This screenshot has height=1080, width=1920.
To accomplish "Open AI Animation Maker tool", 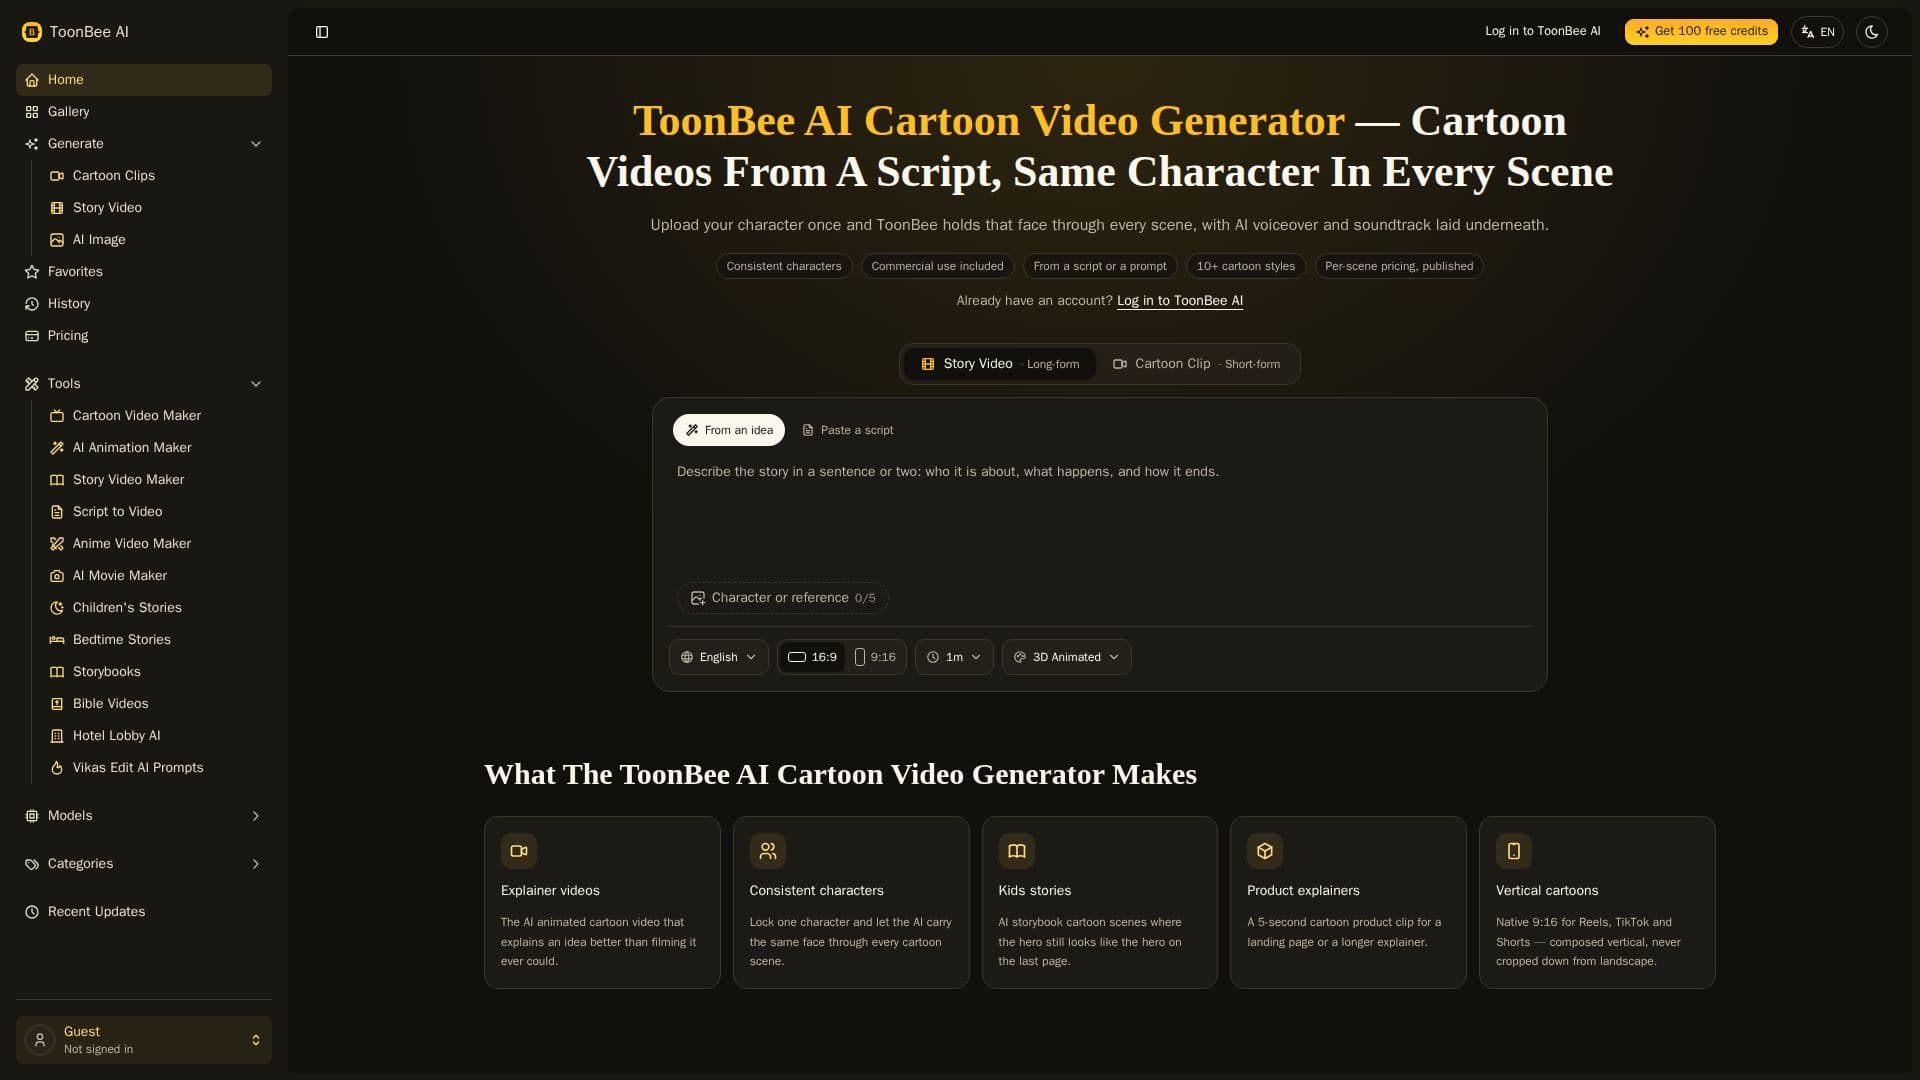I will point(156,448).
